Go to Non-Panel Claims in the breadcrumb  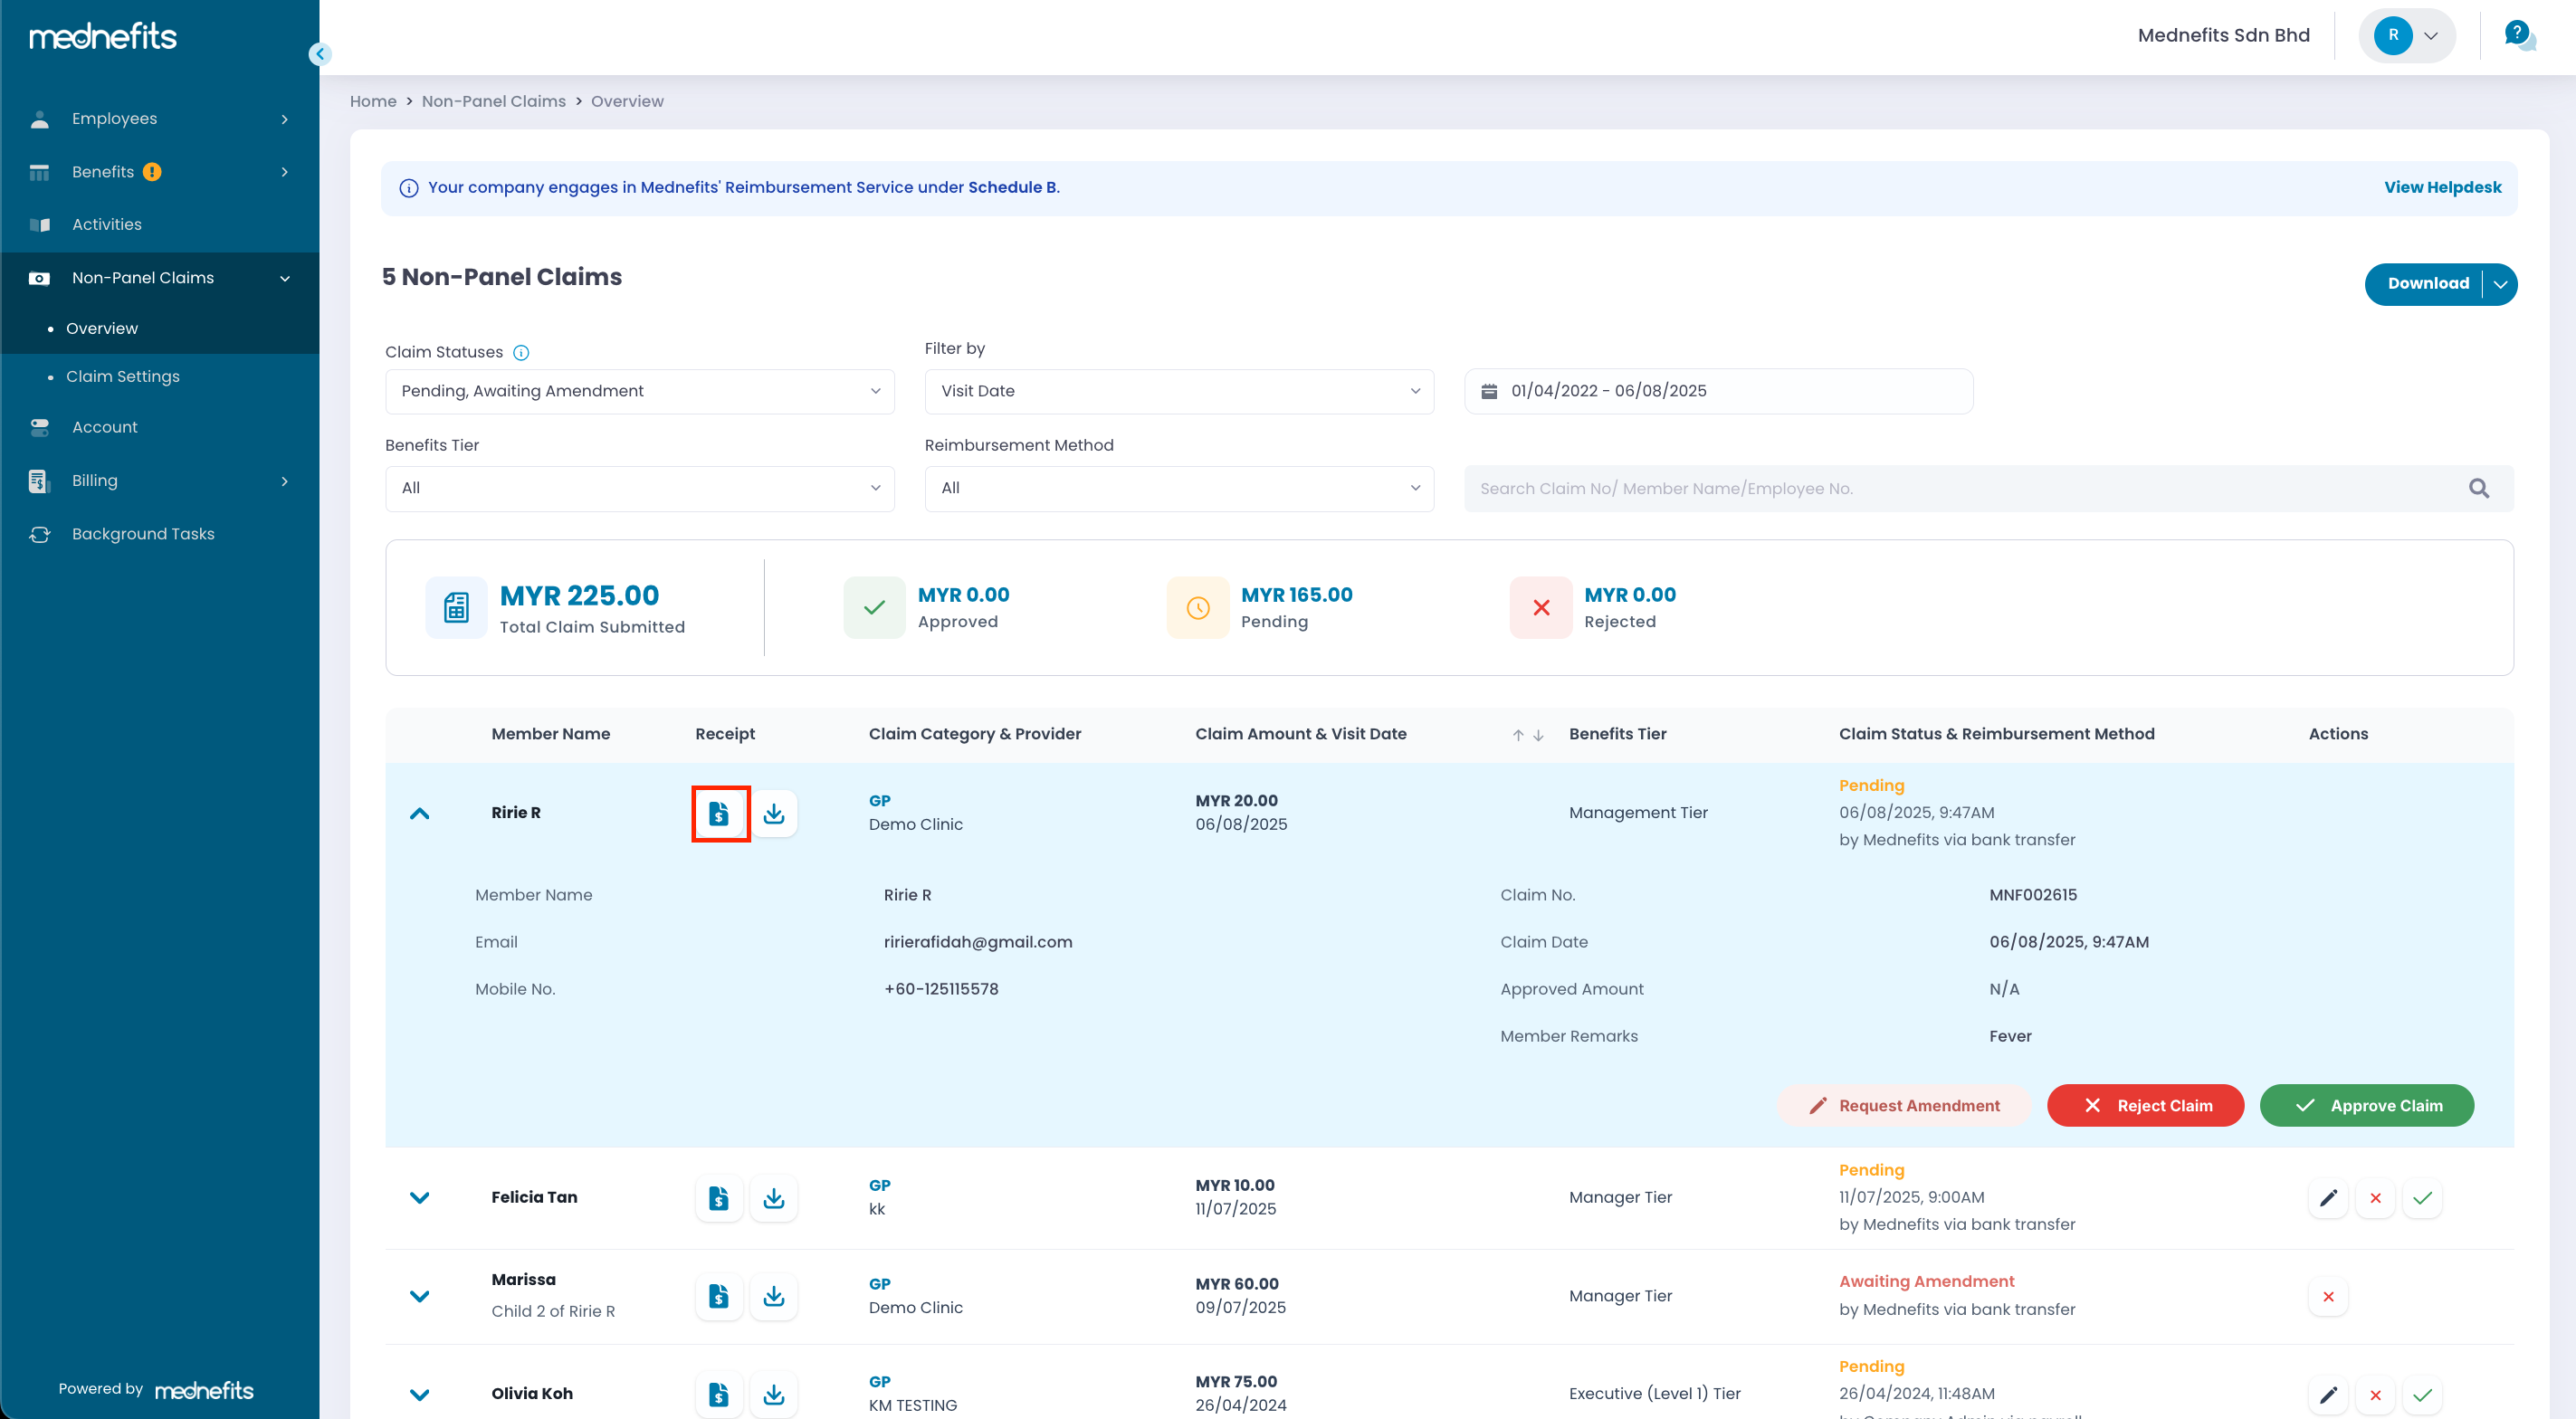coord(493,101)
